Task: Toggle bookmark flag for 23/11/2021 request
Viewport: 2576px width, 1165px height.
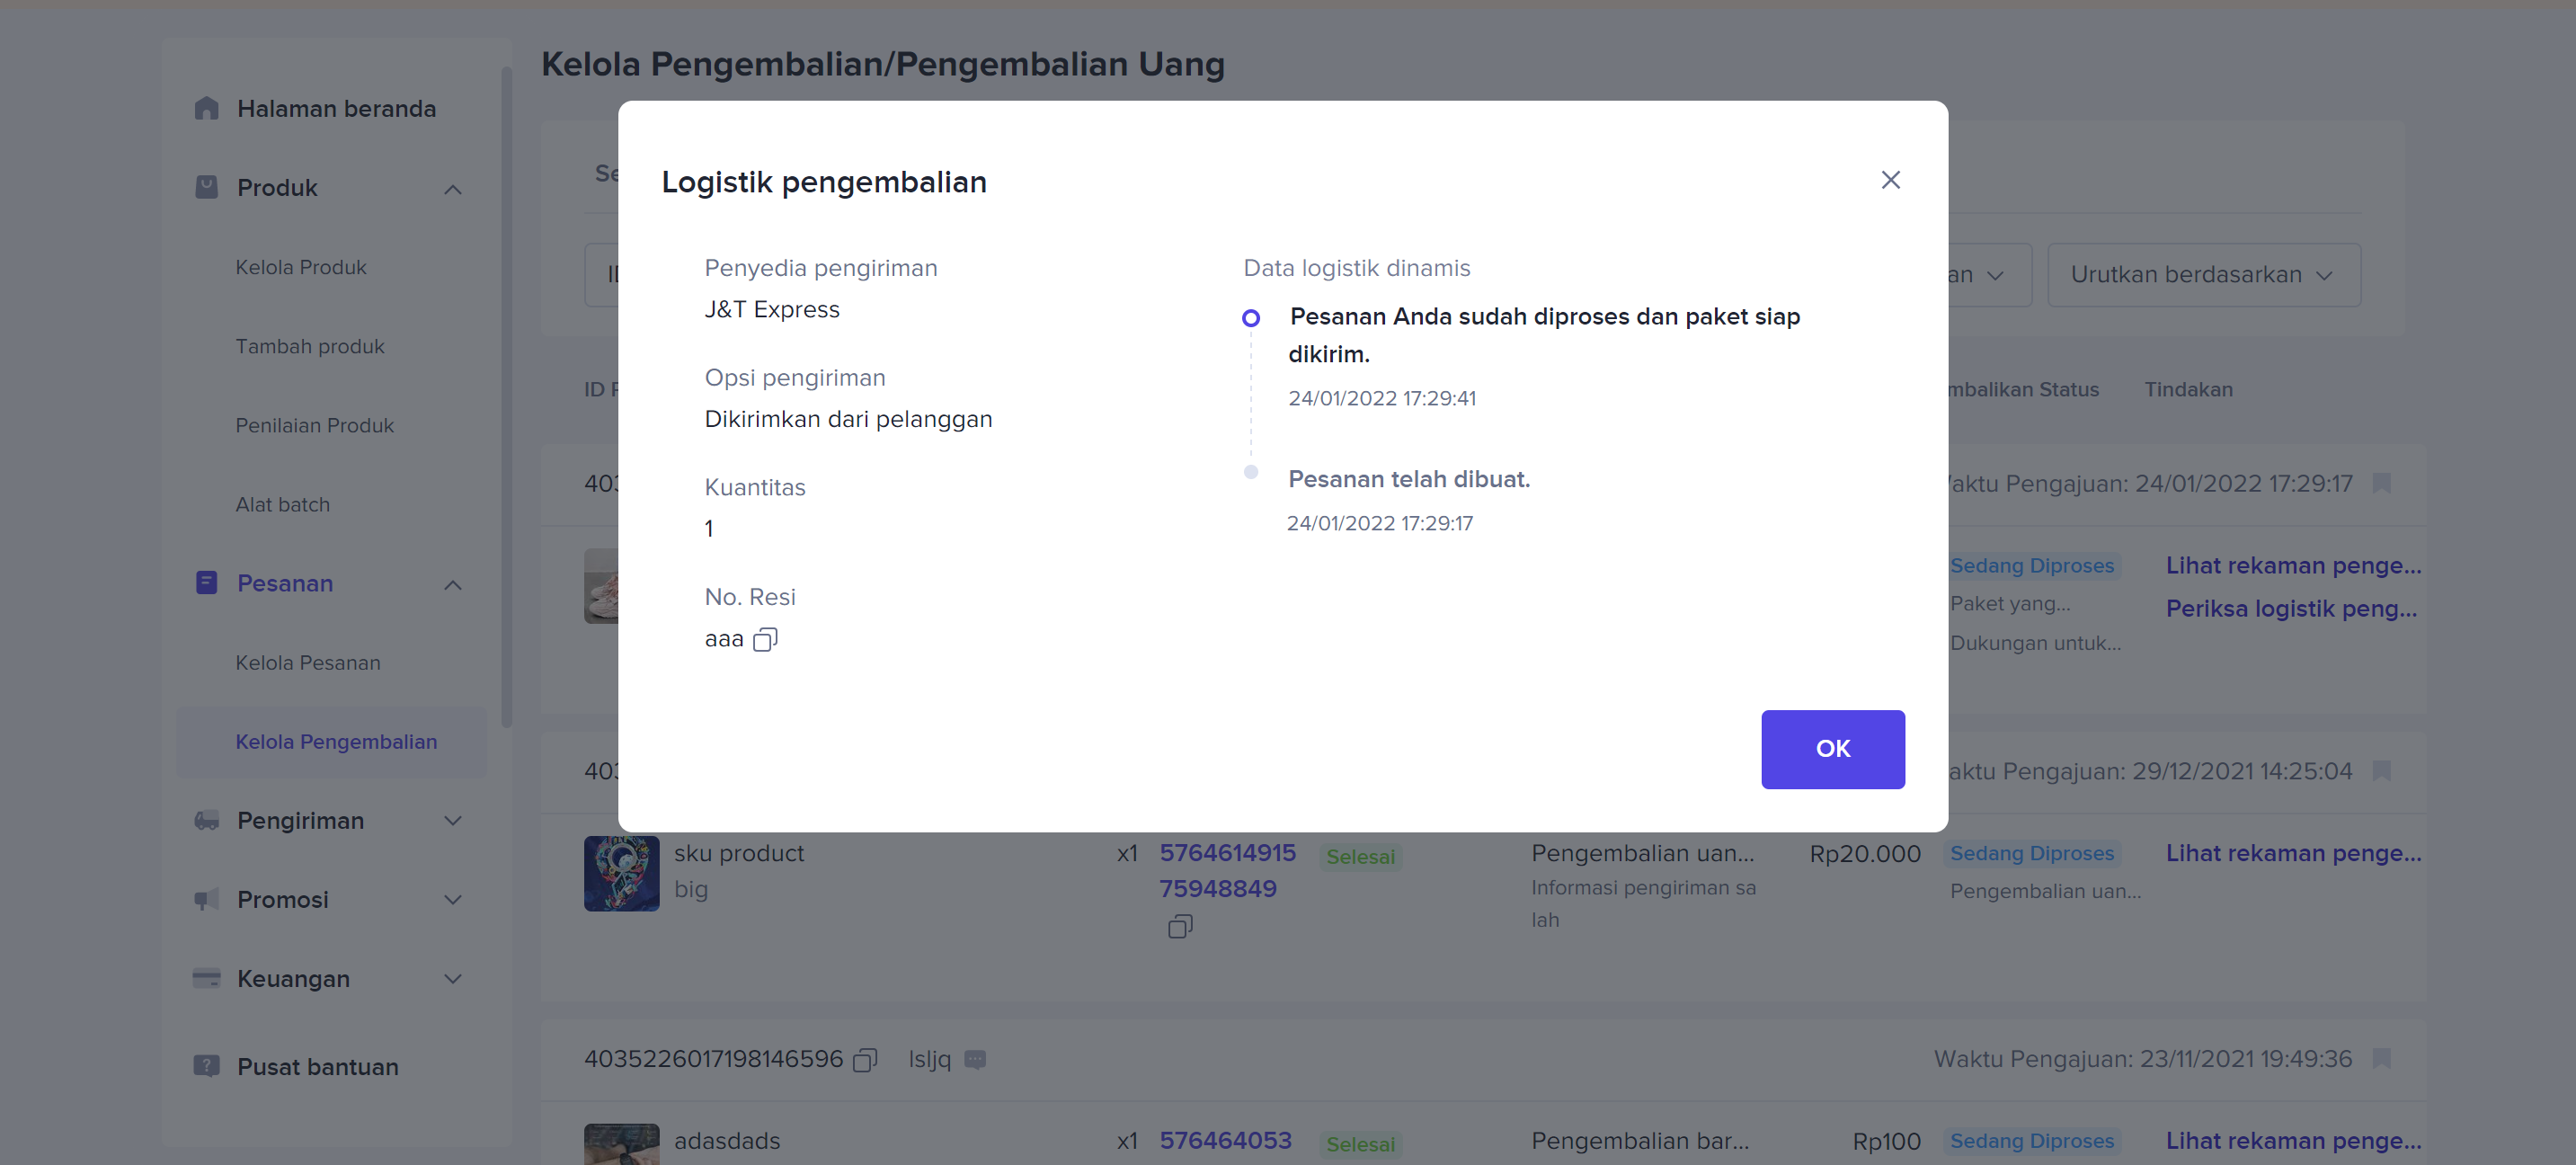Action: 2381,1058
